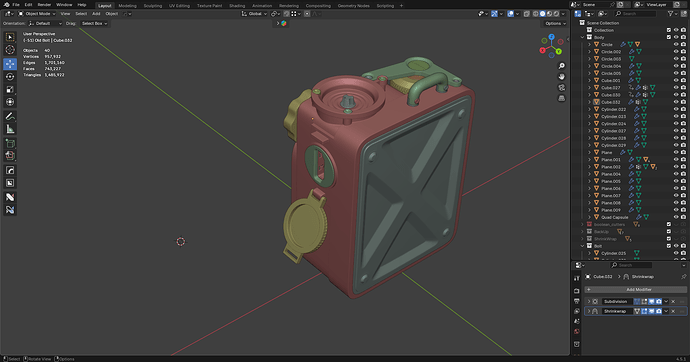Expand the Plane.002 tree row
Image resolution: width=690 pixels, height=362 pixels.
tap(590, 167)
